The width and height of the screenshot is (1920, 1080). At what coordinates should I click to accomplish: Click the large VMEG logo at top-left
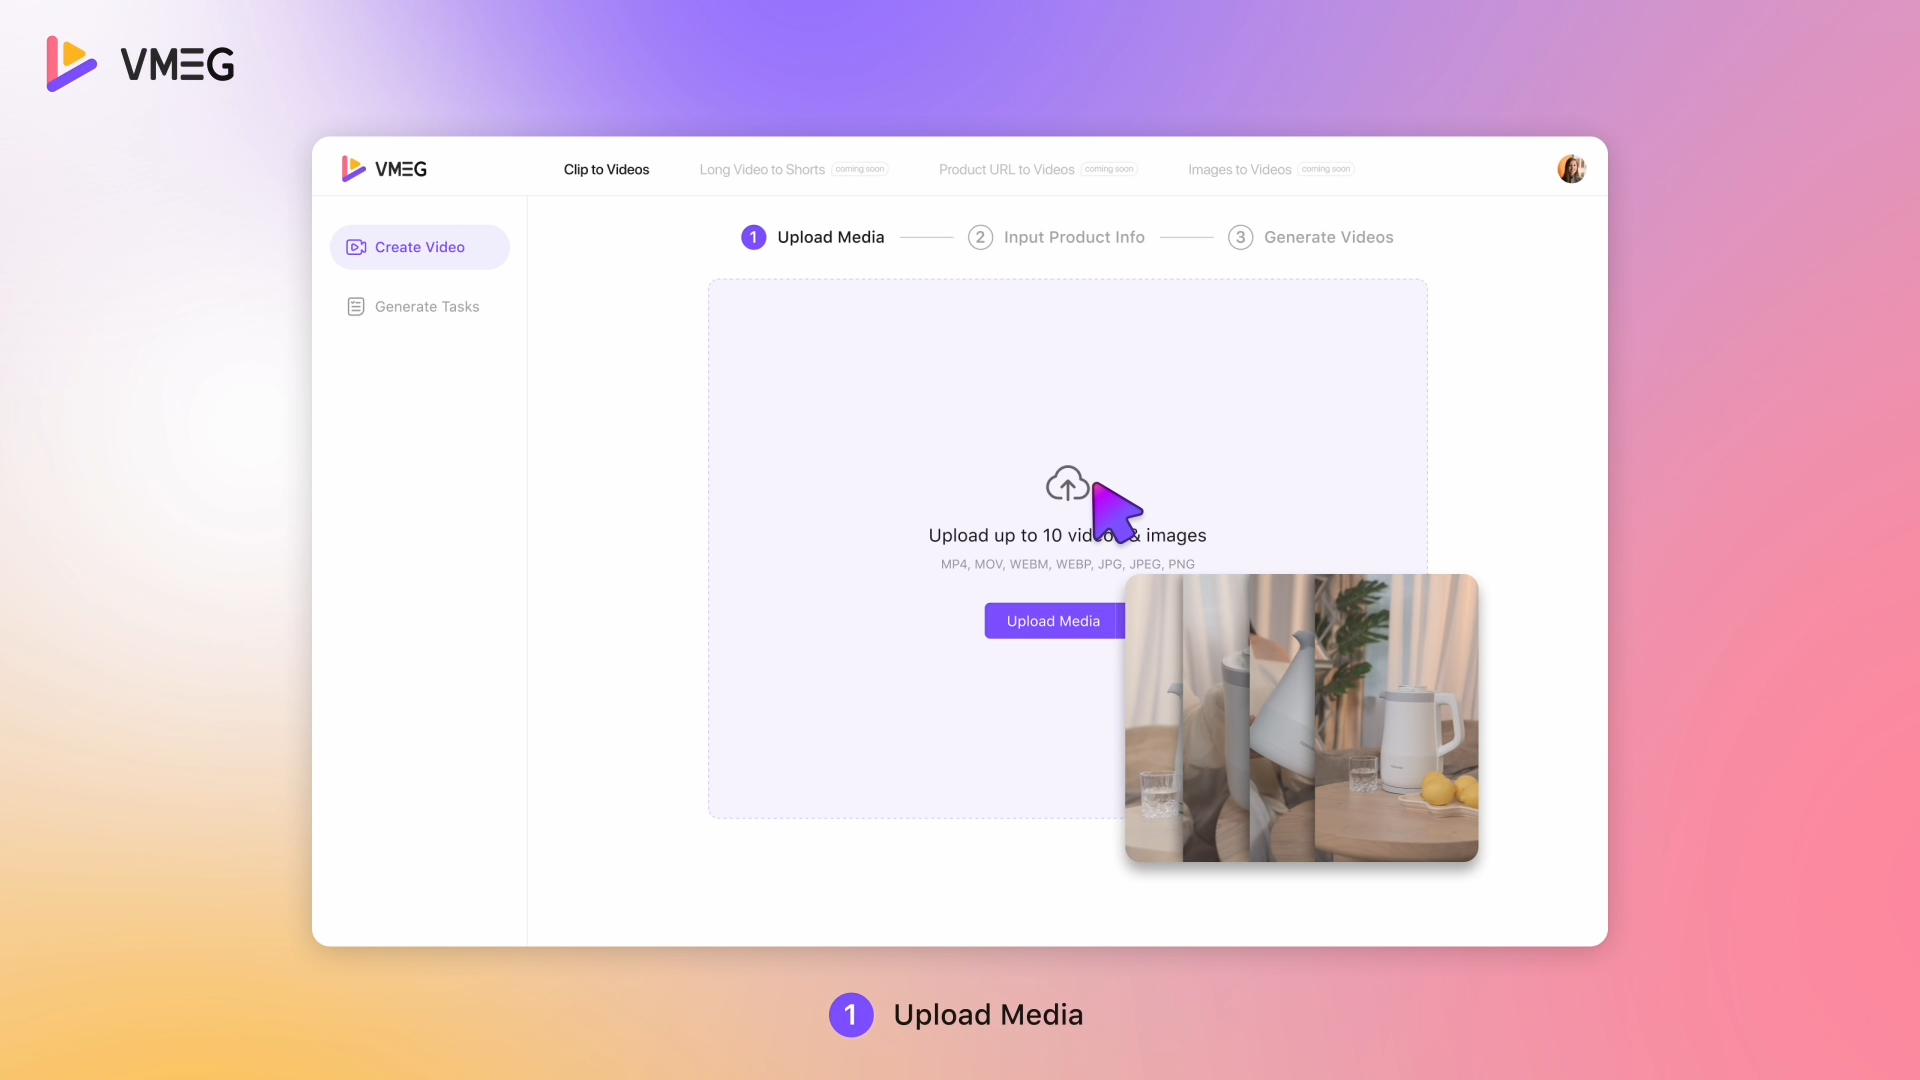140,64
